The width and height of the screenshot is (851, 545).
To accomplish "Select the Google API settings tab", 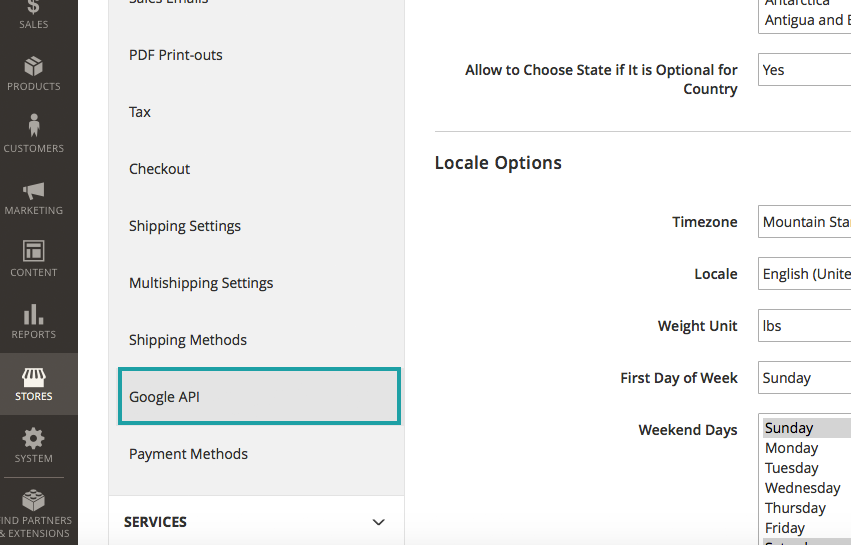I will click(x=259, y=397).
